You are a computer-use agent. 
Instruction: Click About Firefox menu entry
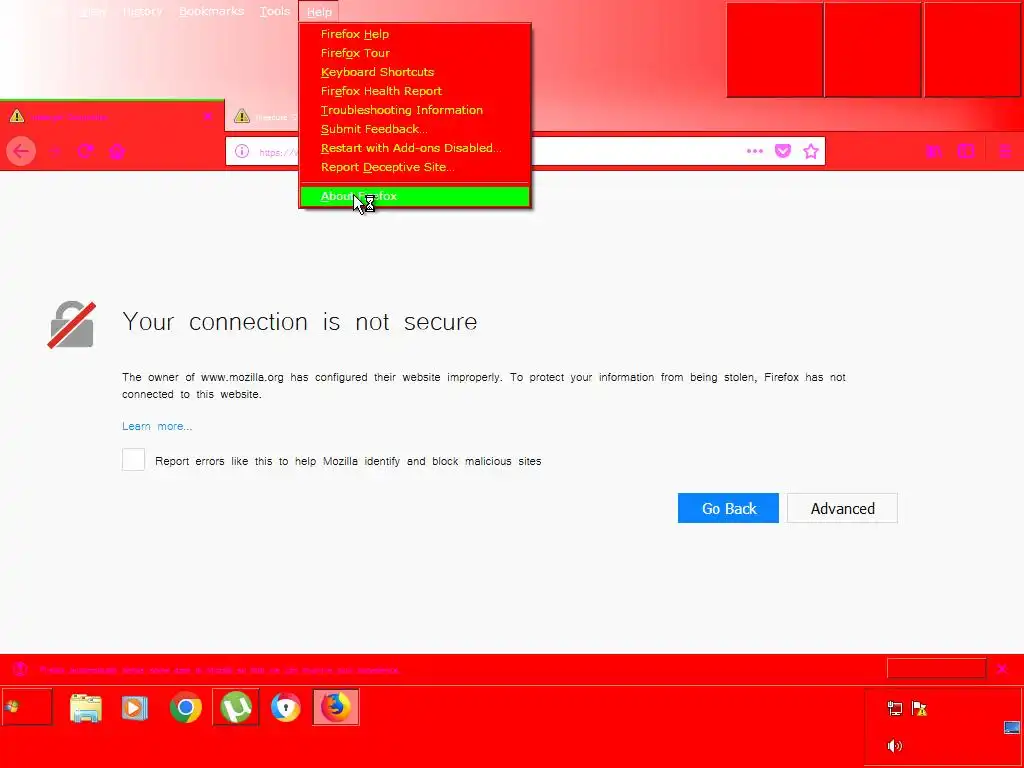pos(415,196)
